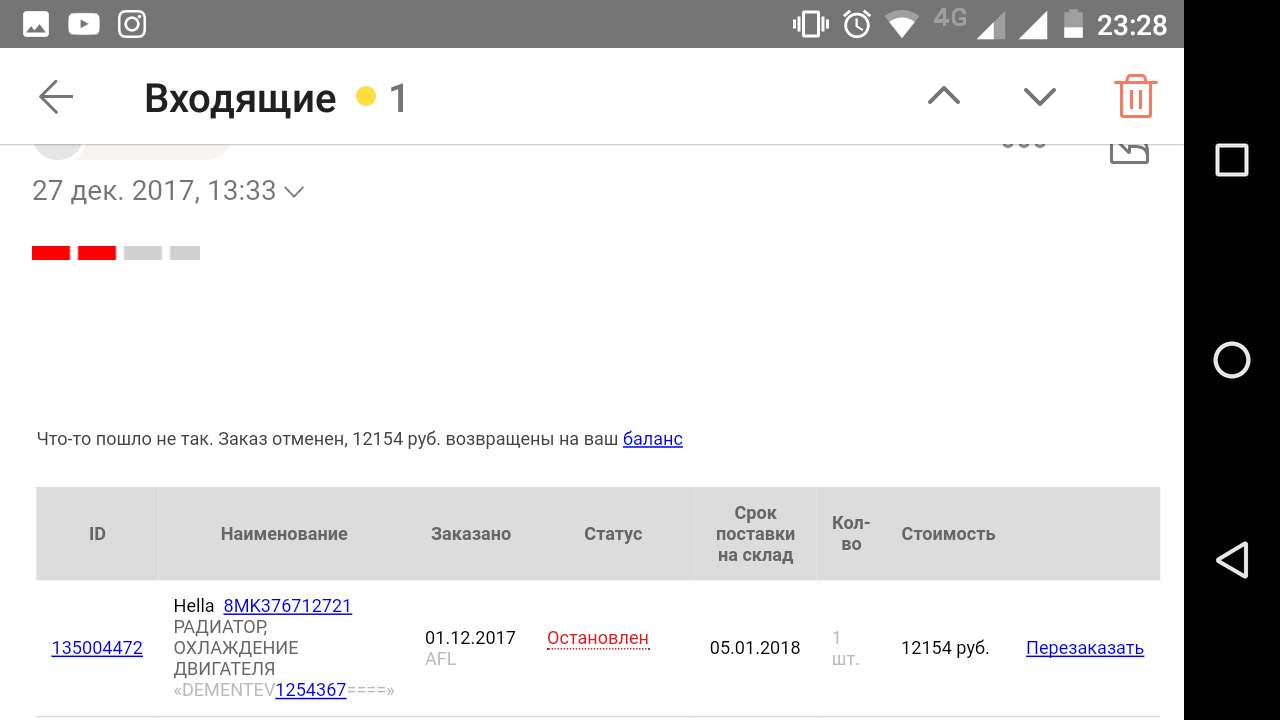This screenshot has width=1280, height=720.
Task: Click the '23:28' clock in status bar
Action: (x=1132, y=24)
